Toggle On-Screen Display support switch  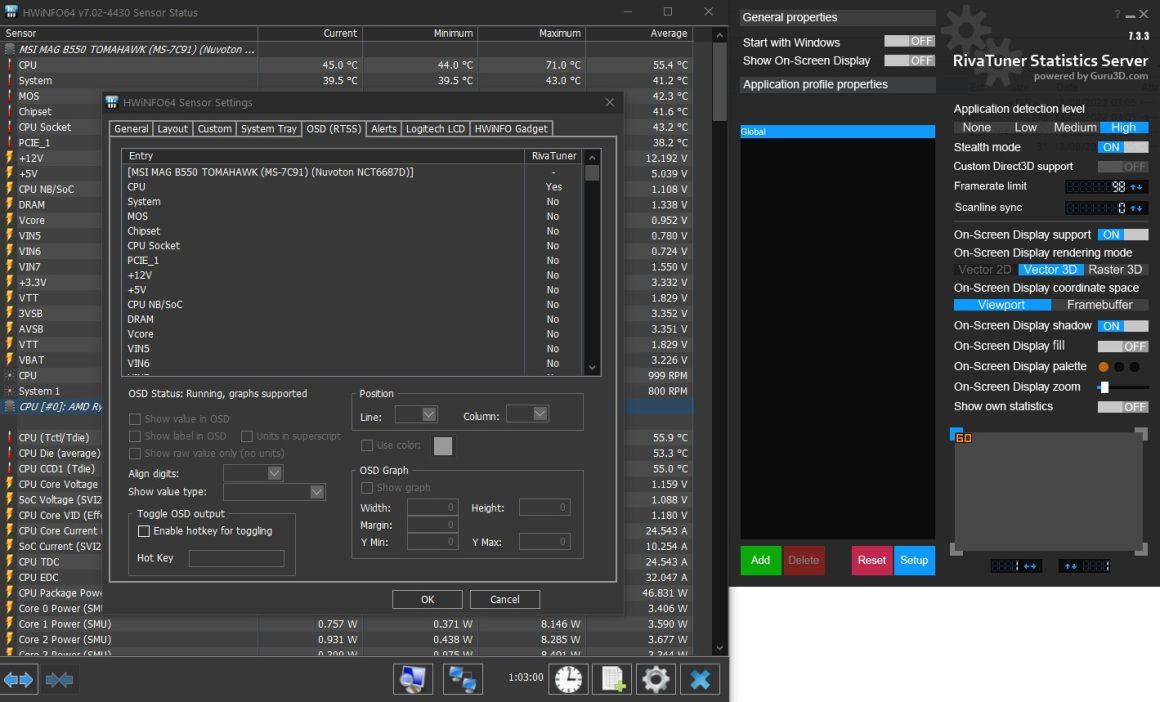pos(1123,234)
